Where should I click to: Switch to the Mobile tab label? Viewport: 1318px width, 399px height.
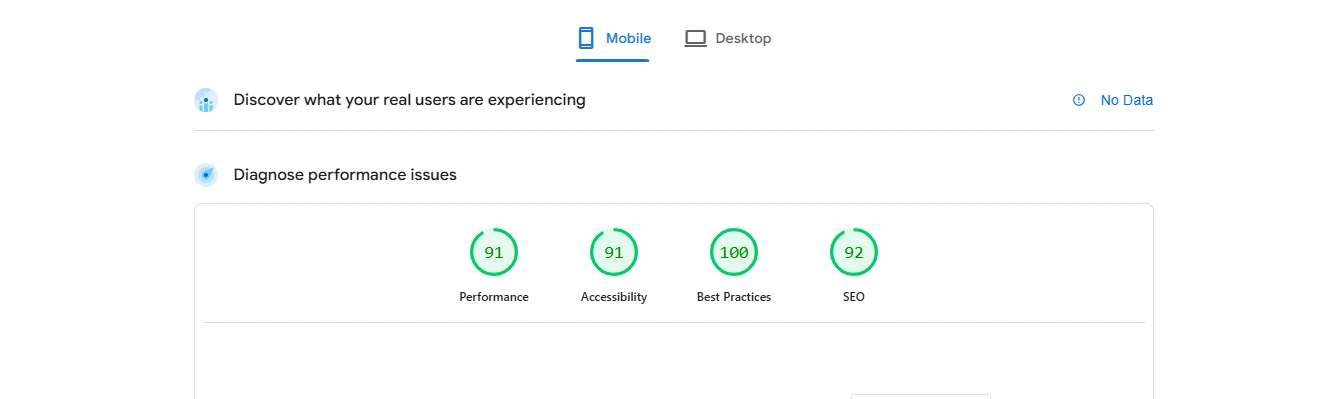pyautogui.click(x=628, y=38)
